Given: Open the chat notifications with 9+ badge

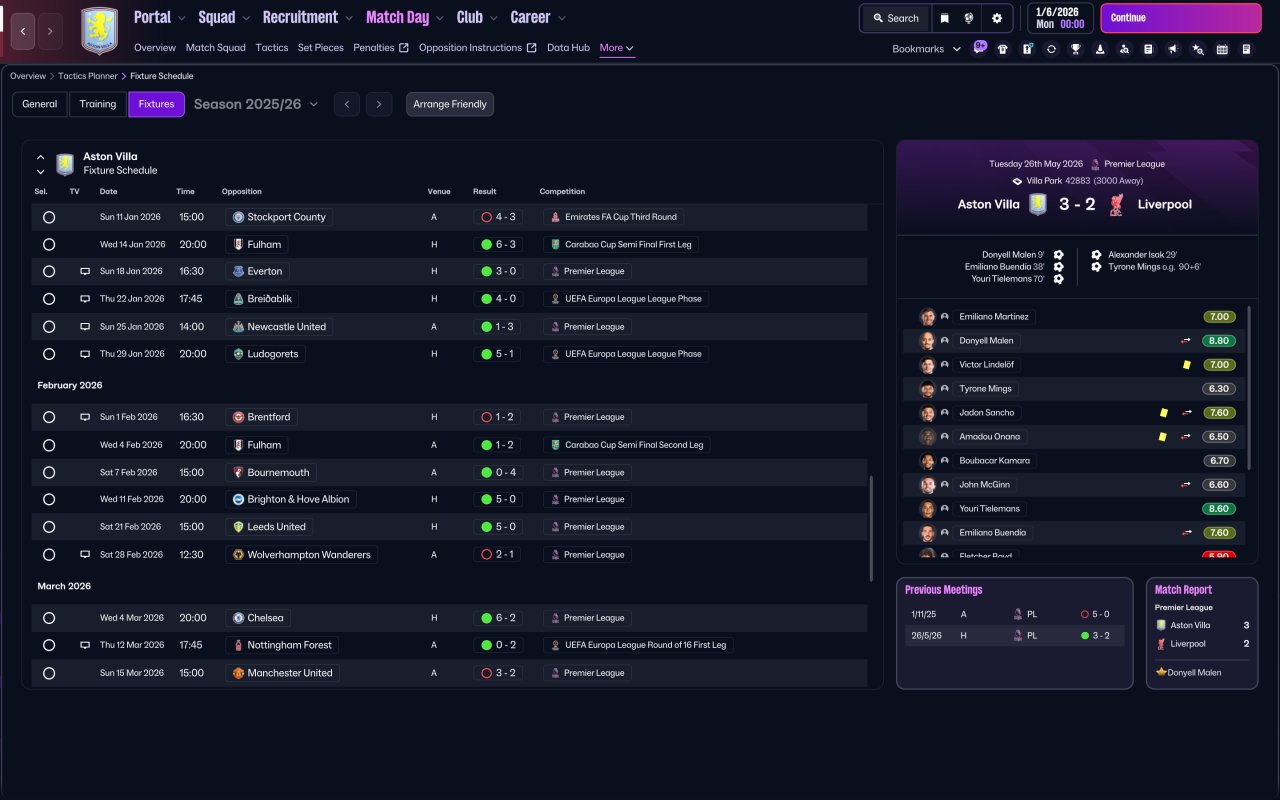Looking at the screenshot, I should pos(979,48).
